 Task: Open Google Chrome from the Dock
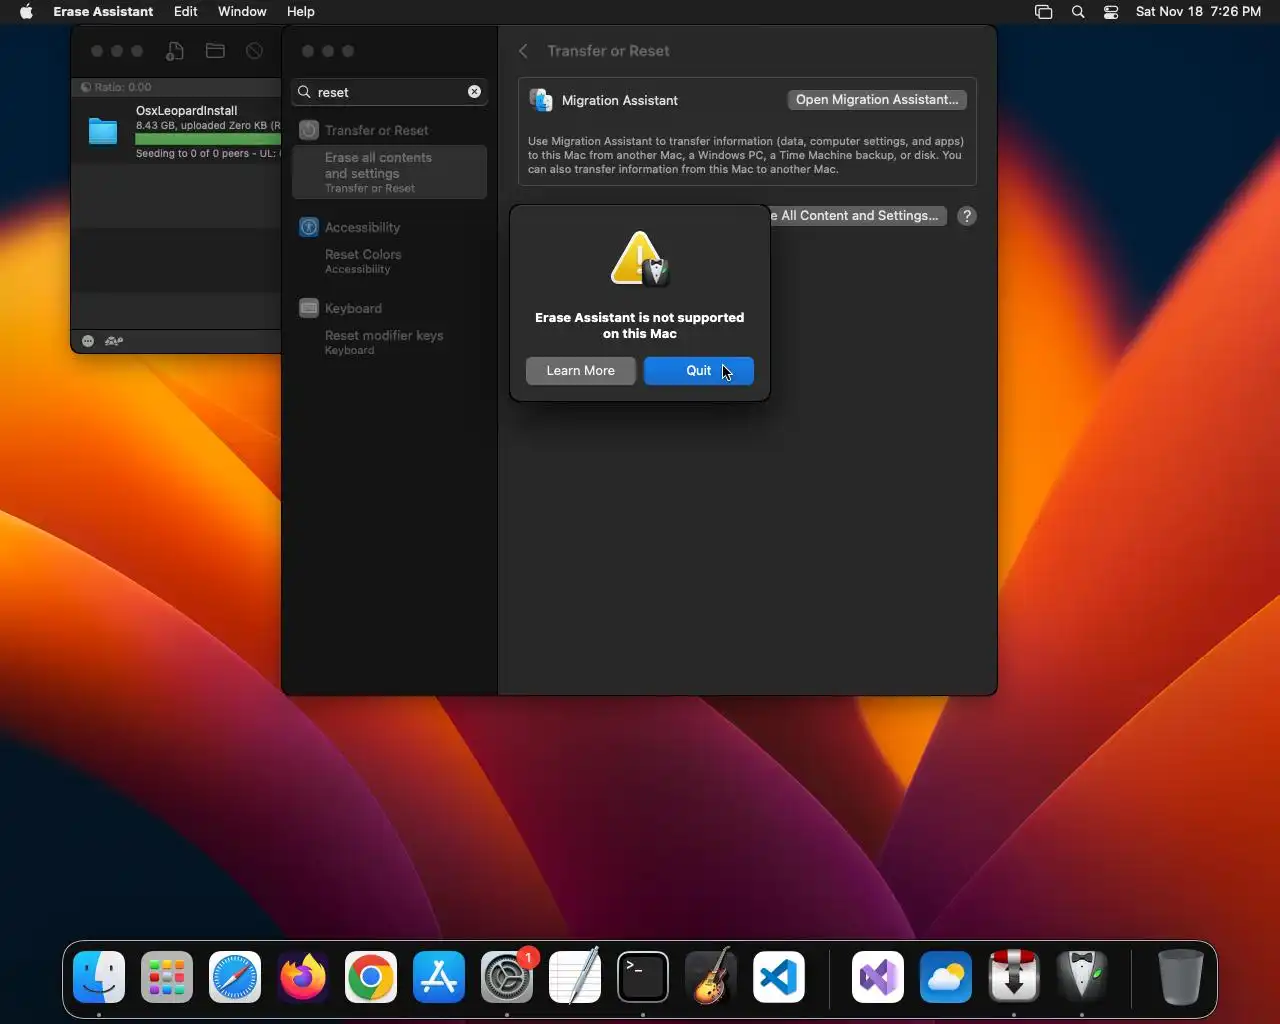click(371, 977)
